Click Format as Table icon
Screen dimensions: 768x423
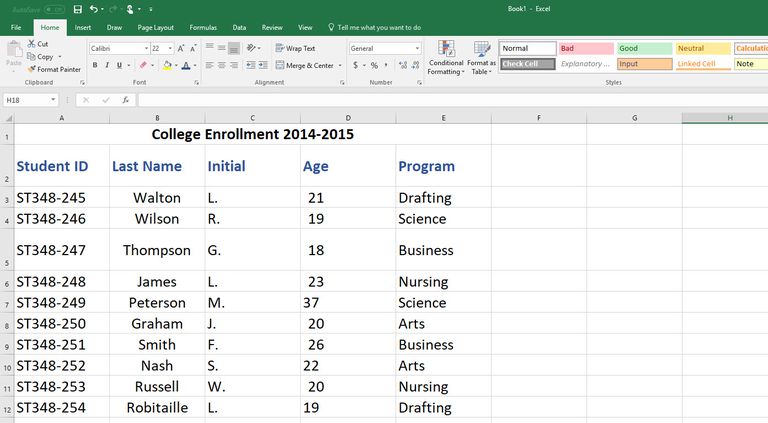481,59
